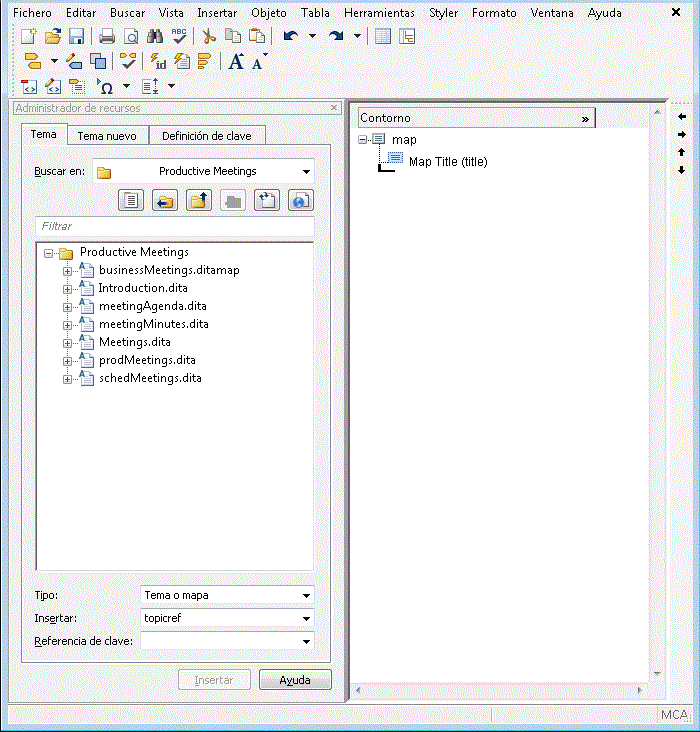This screenshot has height=732, width=700.
Task: Open the Buscar en folder dropdown
Action: pos(306,171)
